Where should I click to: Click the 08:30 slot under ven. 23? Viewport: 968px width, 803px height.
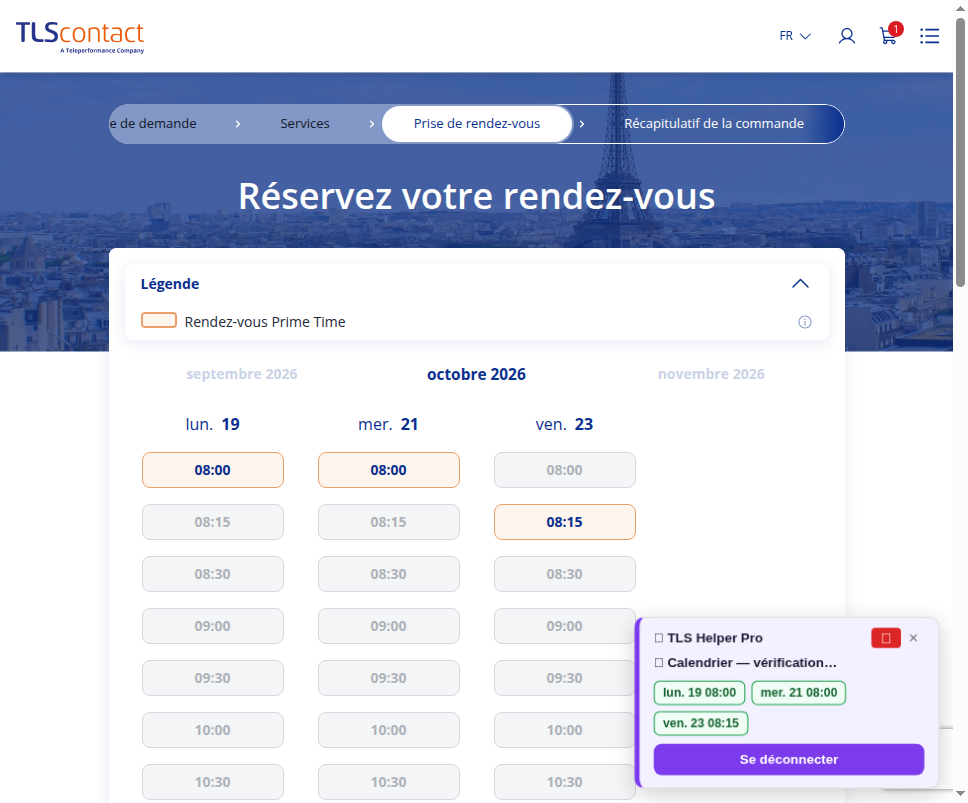pos(565,574)
